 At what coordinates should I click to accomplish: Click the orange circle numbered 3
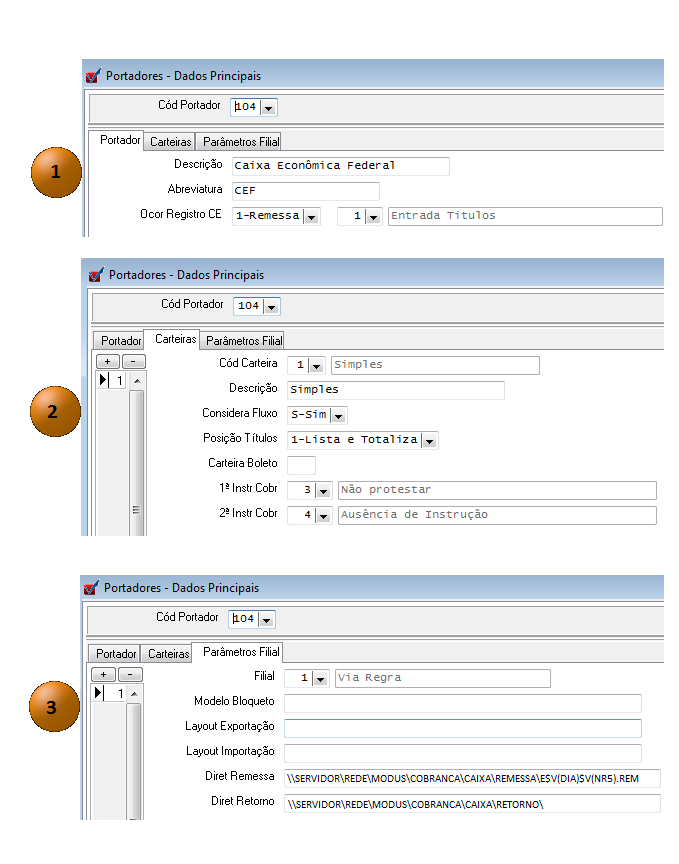(x=55, y=706)
